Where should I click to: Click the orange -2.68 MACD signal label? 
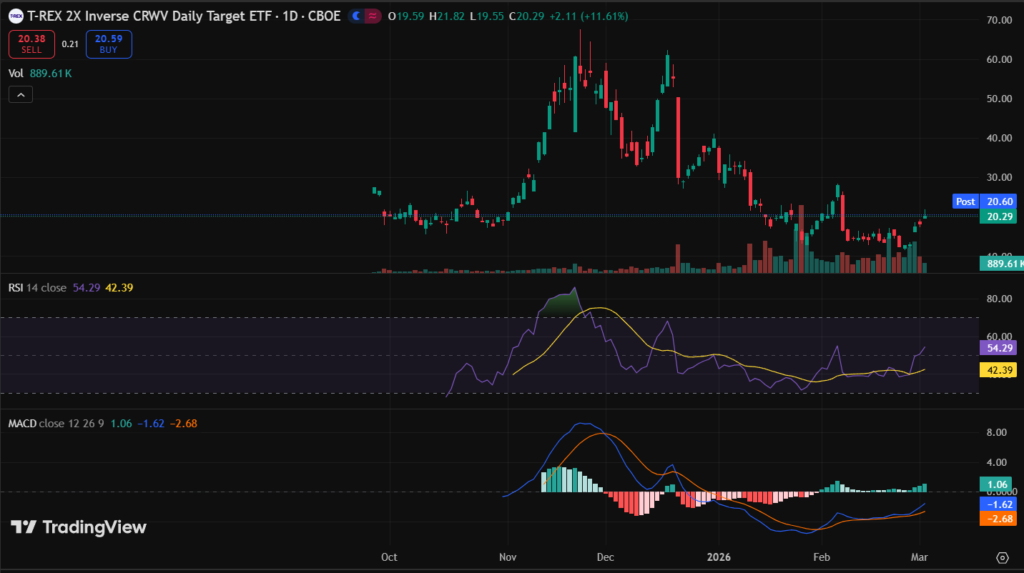[1001, 519]
